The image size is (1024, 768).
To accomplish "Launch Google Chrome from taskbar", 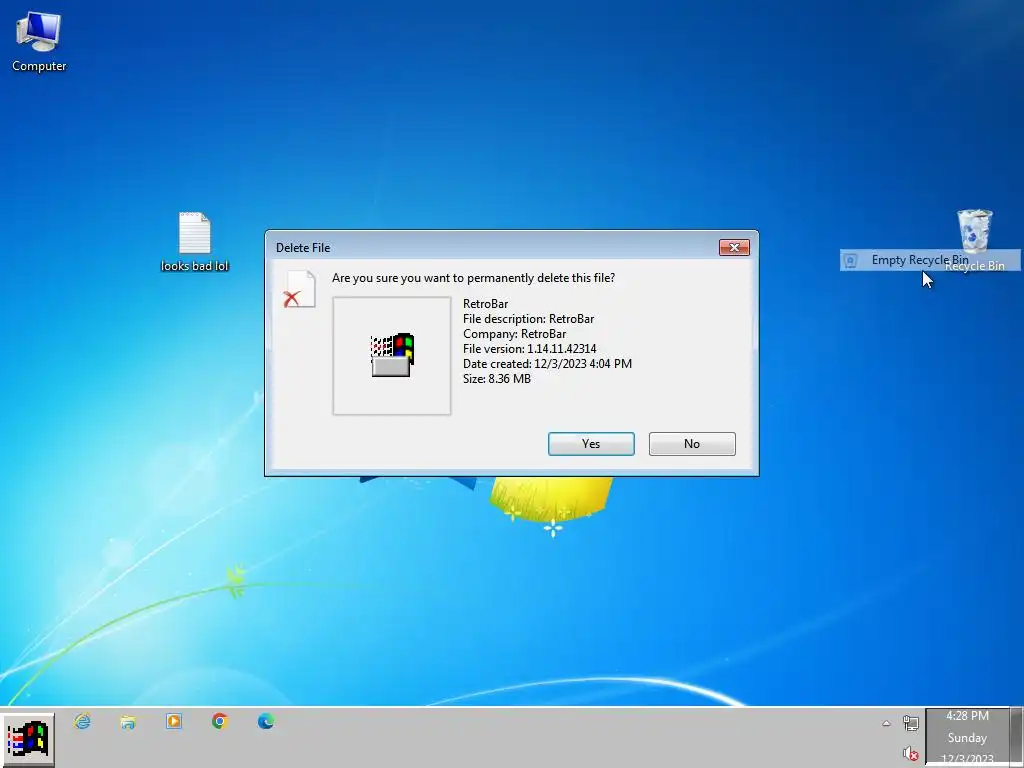I will (x=219, y=721).
